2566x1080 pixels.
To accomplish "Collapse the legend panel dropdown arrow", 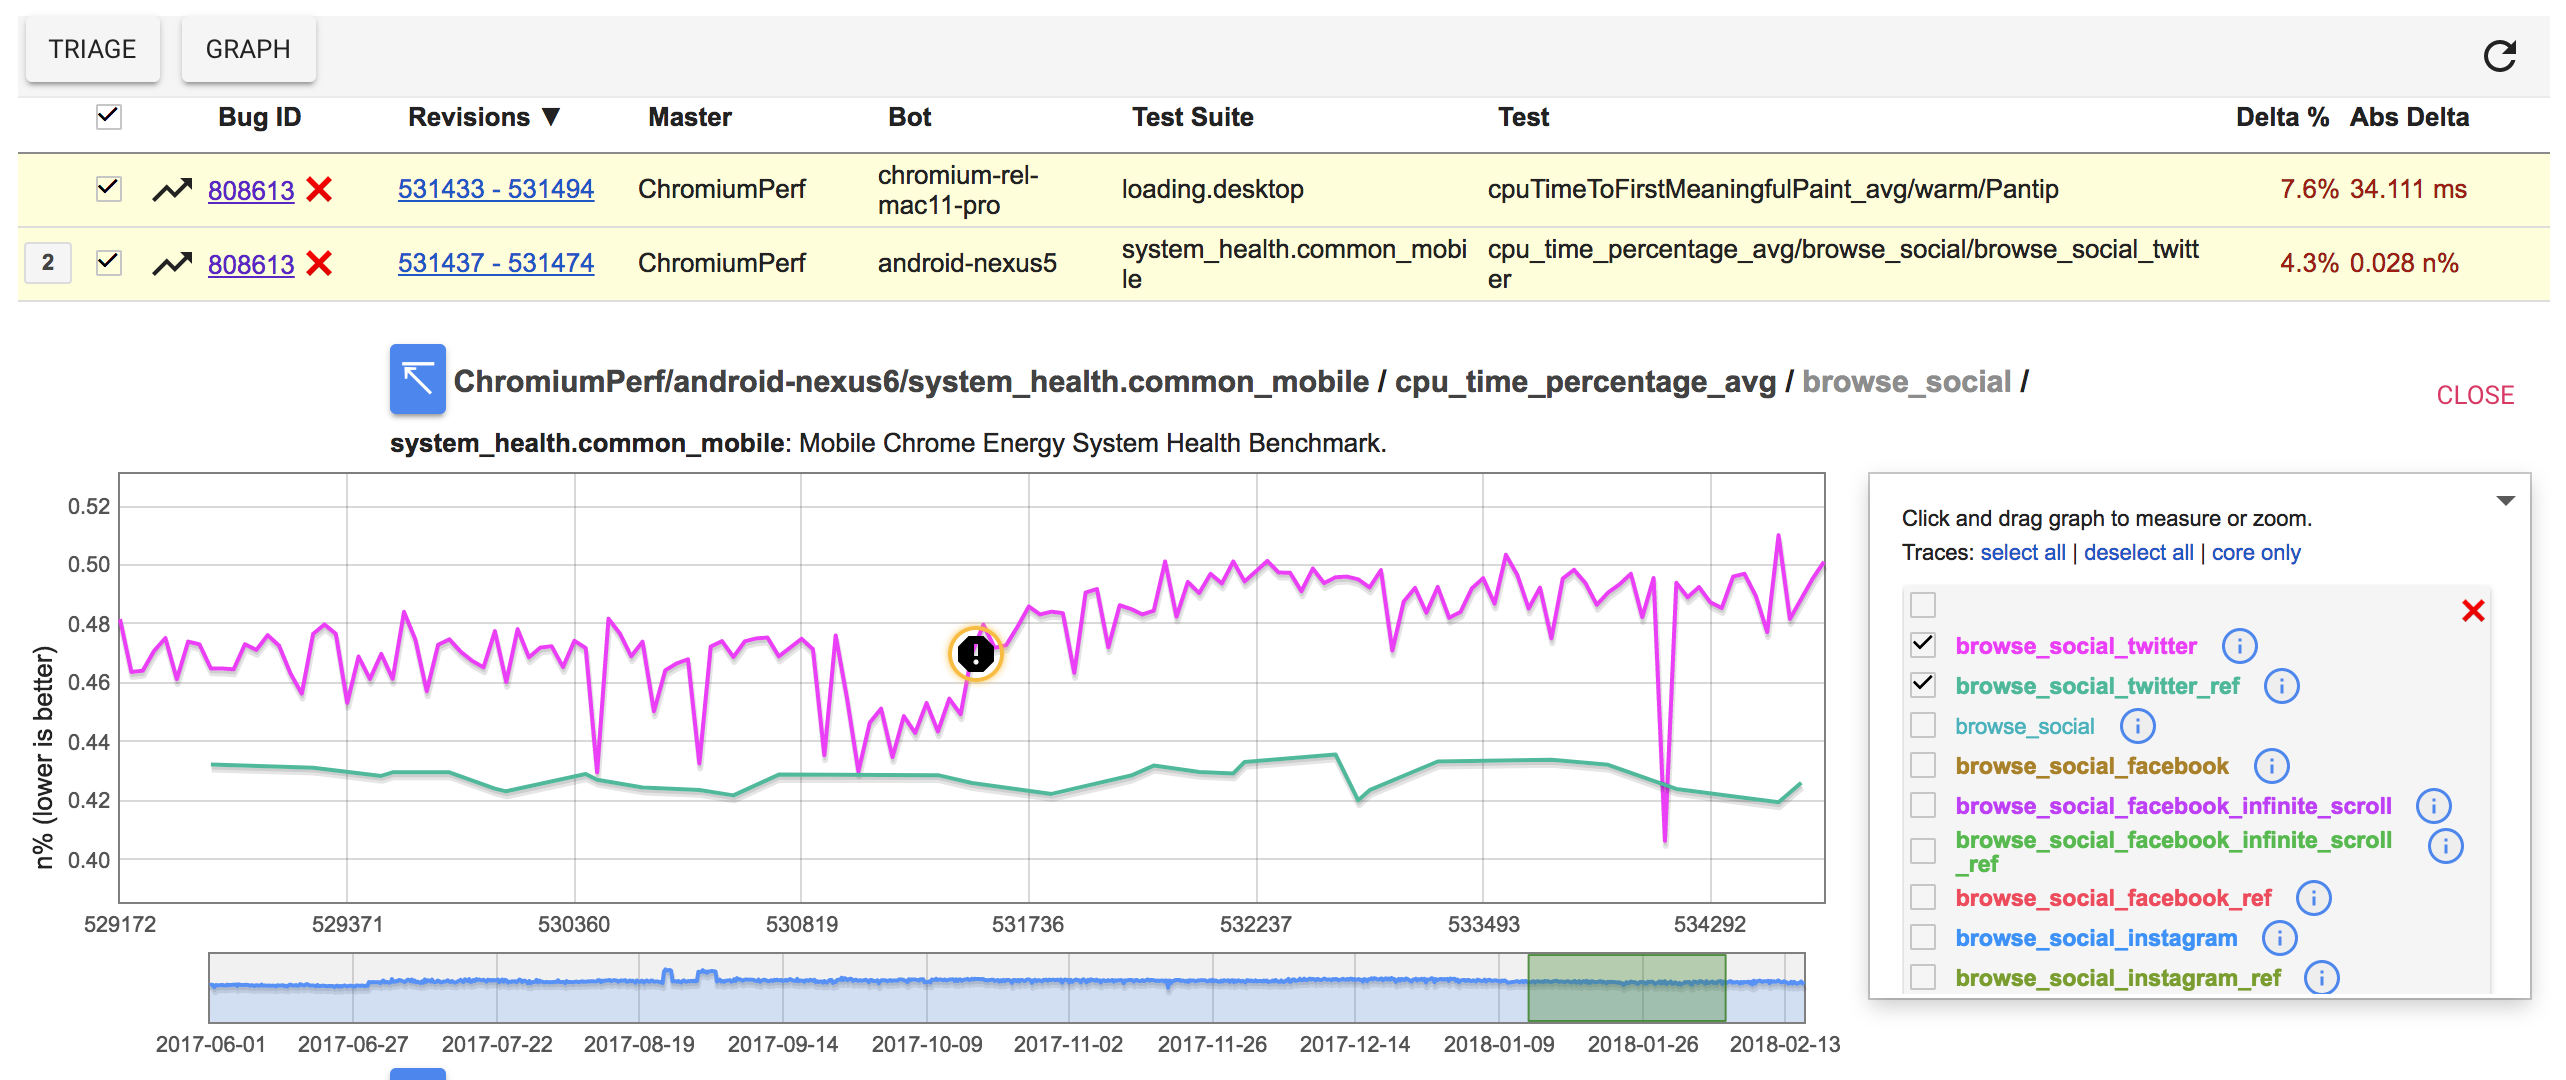I will [x=2505, y=501].
